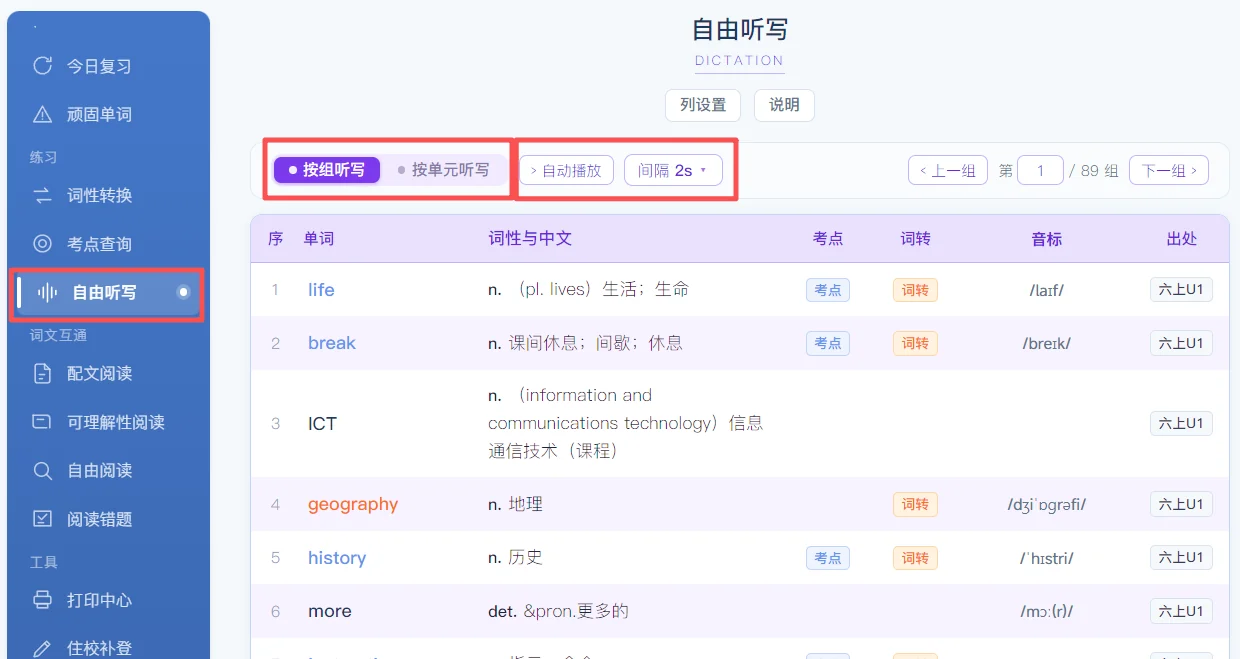Click the 今日复习 refresh icon
1240x659 pixels.
click(42, 66)
